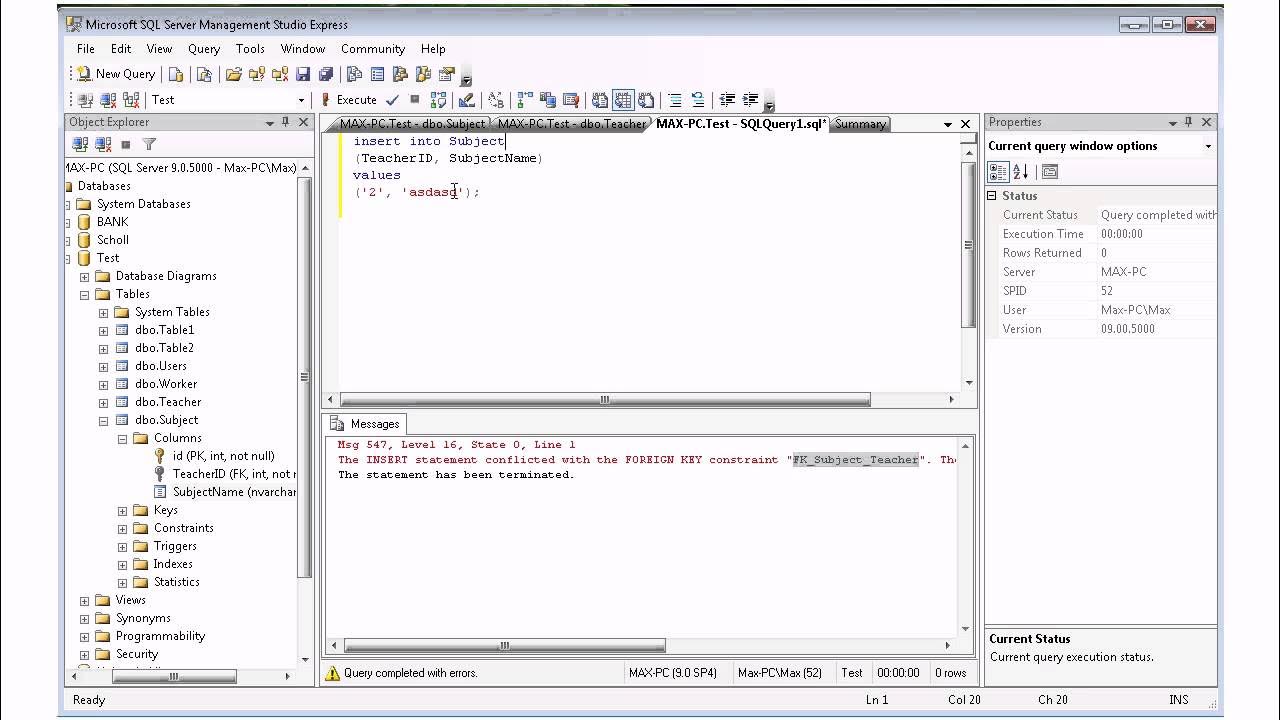Click the Object Explorer vertical scrollbar thumb
The width and height of the screenshot is (1280, 720).
pos(305,377)
